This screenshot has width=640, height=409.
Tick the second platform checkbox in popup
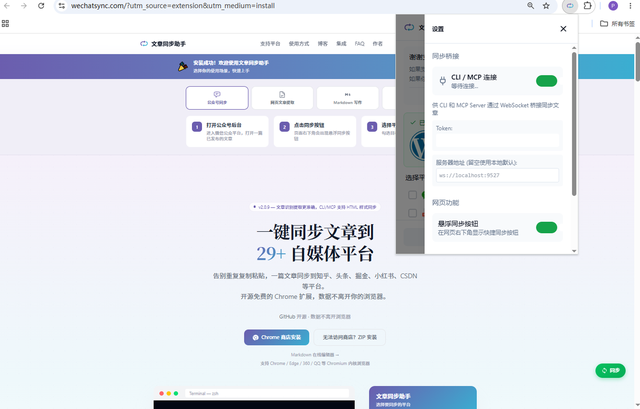413,213
